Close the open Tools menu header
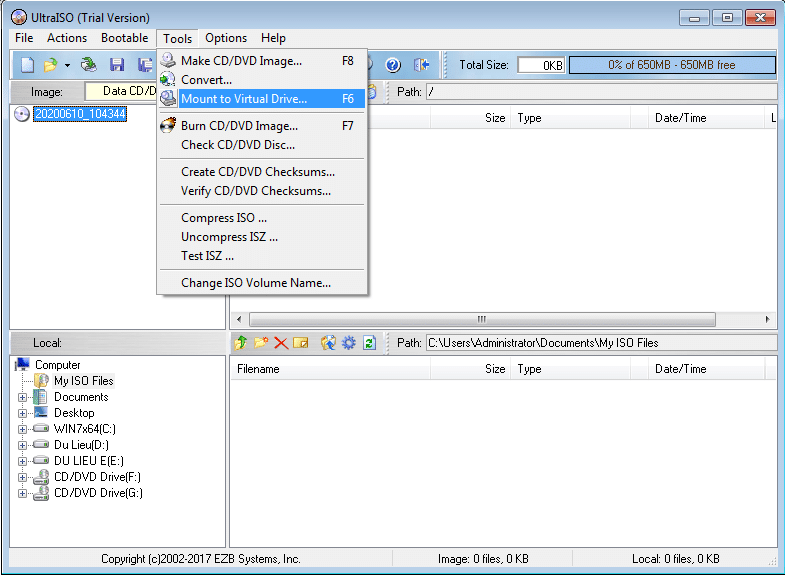785x577 pixels. 178,39
